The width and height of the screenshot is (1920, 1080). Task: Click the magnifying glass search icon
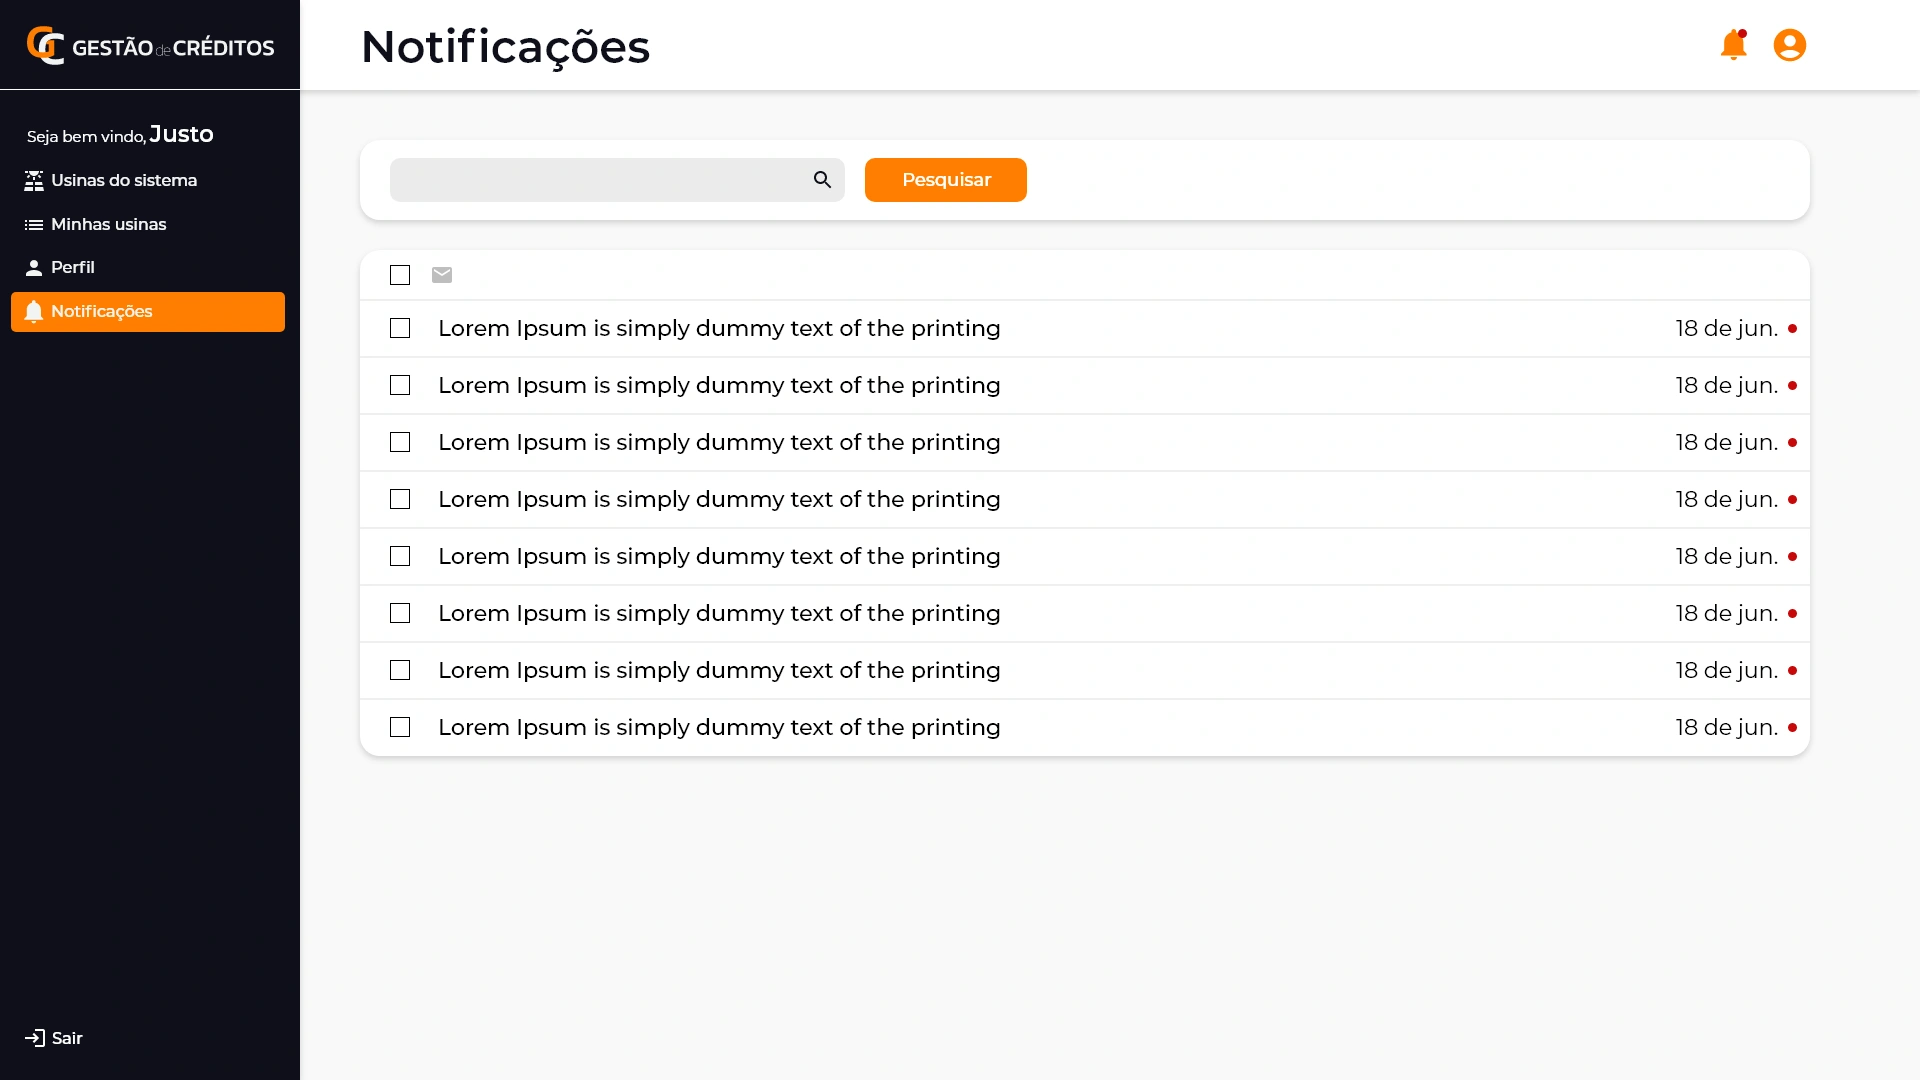(x=822, y=180)
